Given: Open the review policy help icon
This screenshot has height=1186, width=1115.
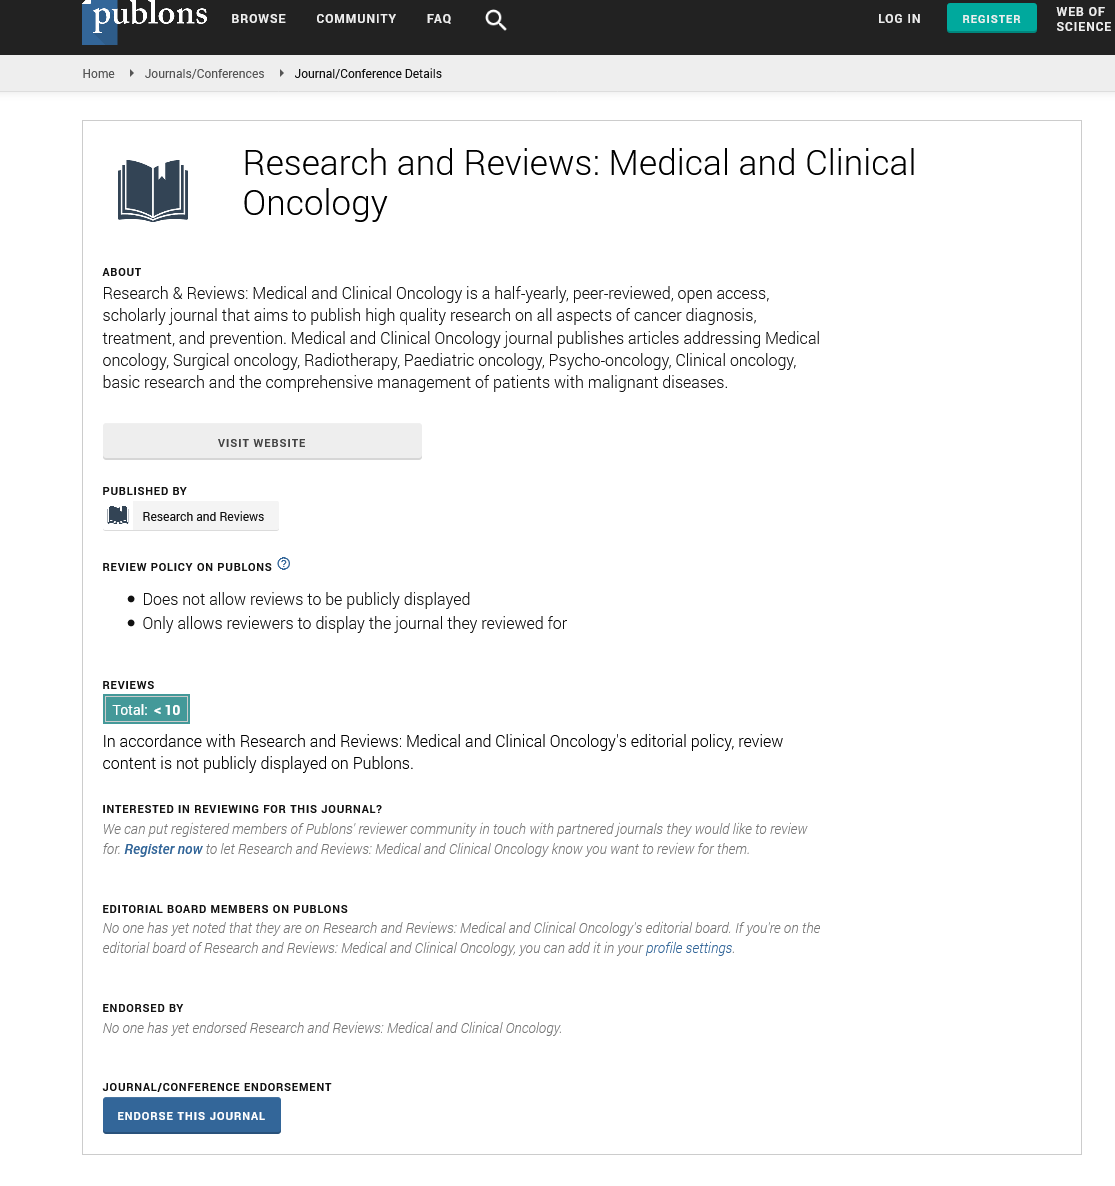Looking at the screenshot, I should 284,564.
